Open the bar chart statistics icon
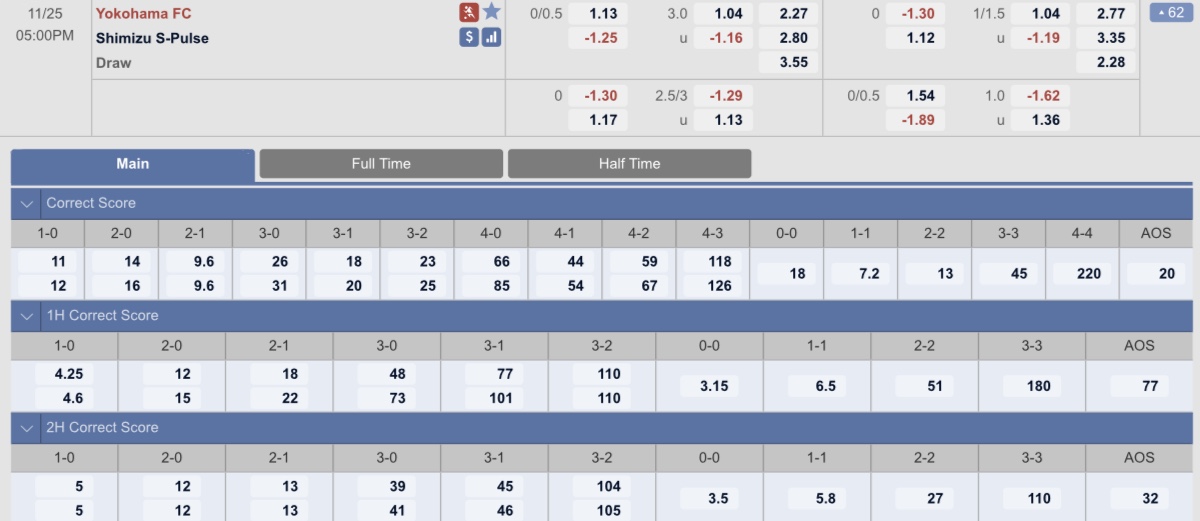Viewport: 1200px width, 521px height. point(491,38)
